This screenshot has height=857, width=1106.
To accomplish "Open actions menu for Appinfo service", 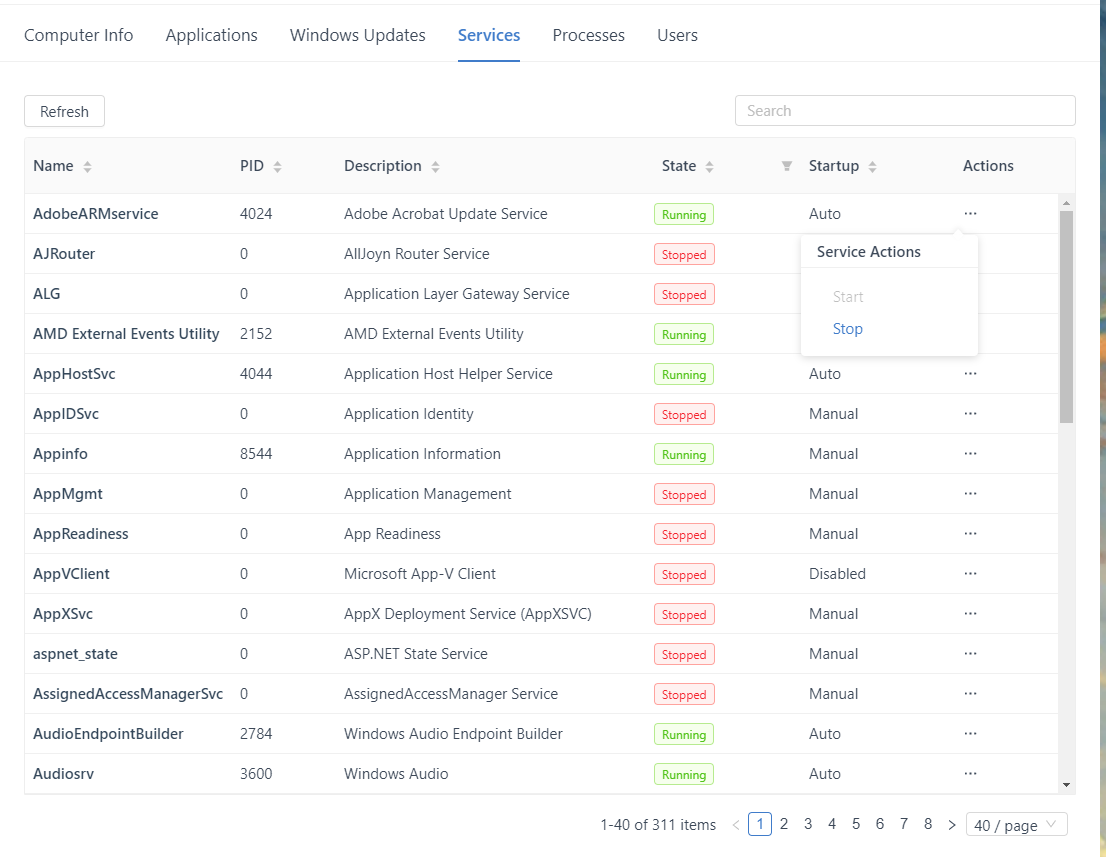I will [970, 453].
